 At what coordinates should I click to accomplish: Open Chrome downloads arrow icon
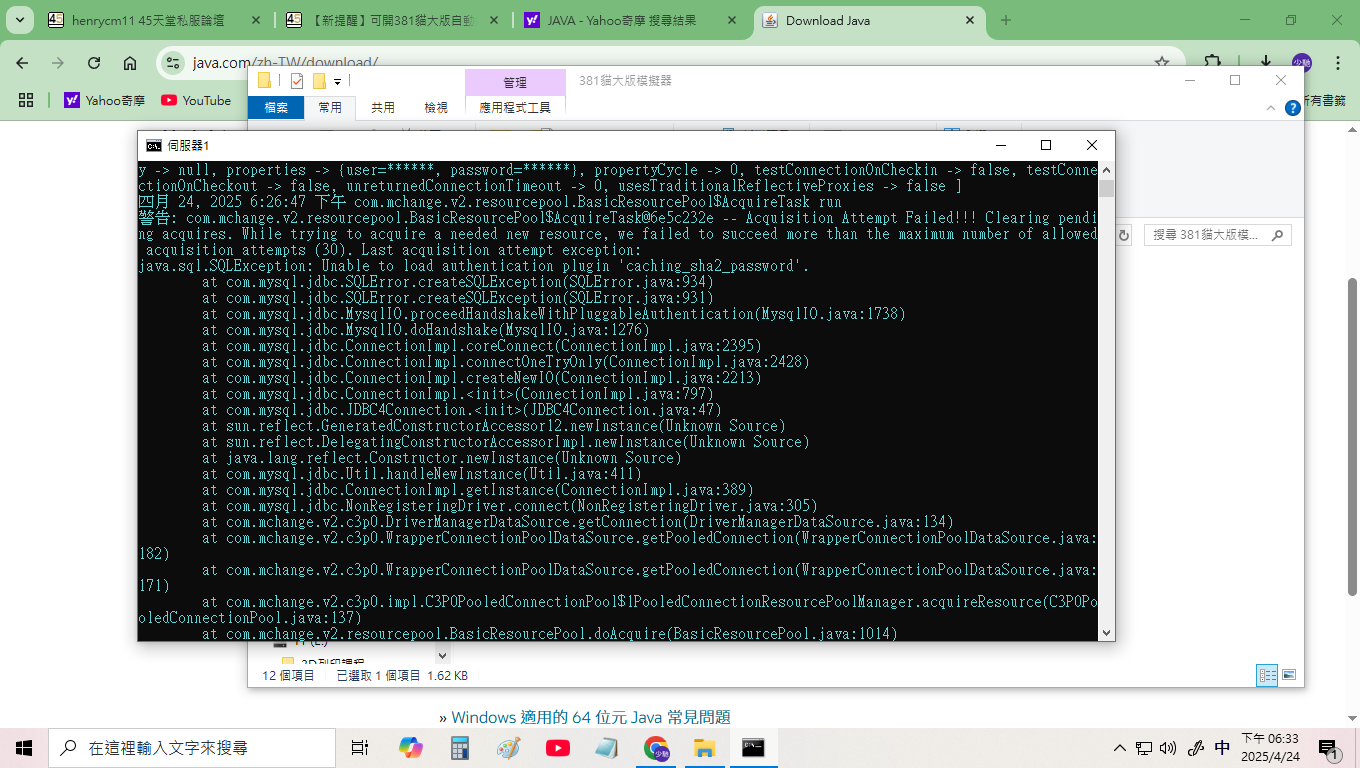click(1266, 62)
